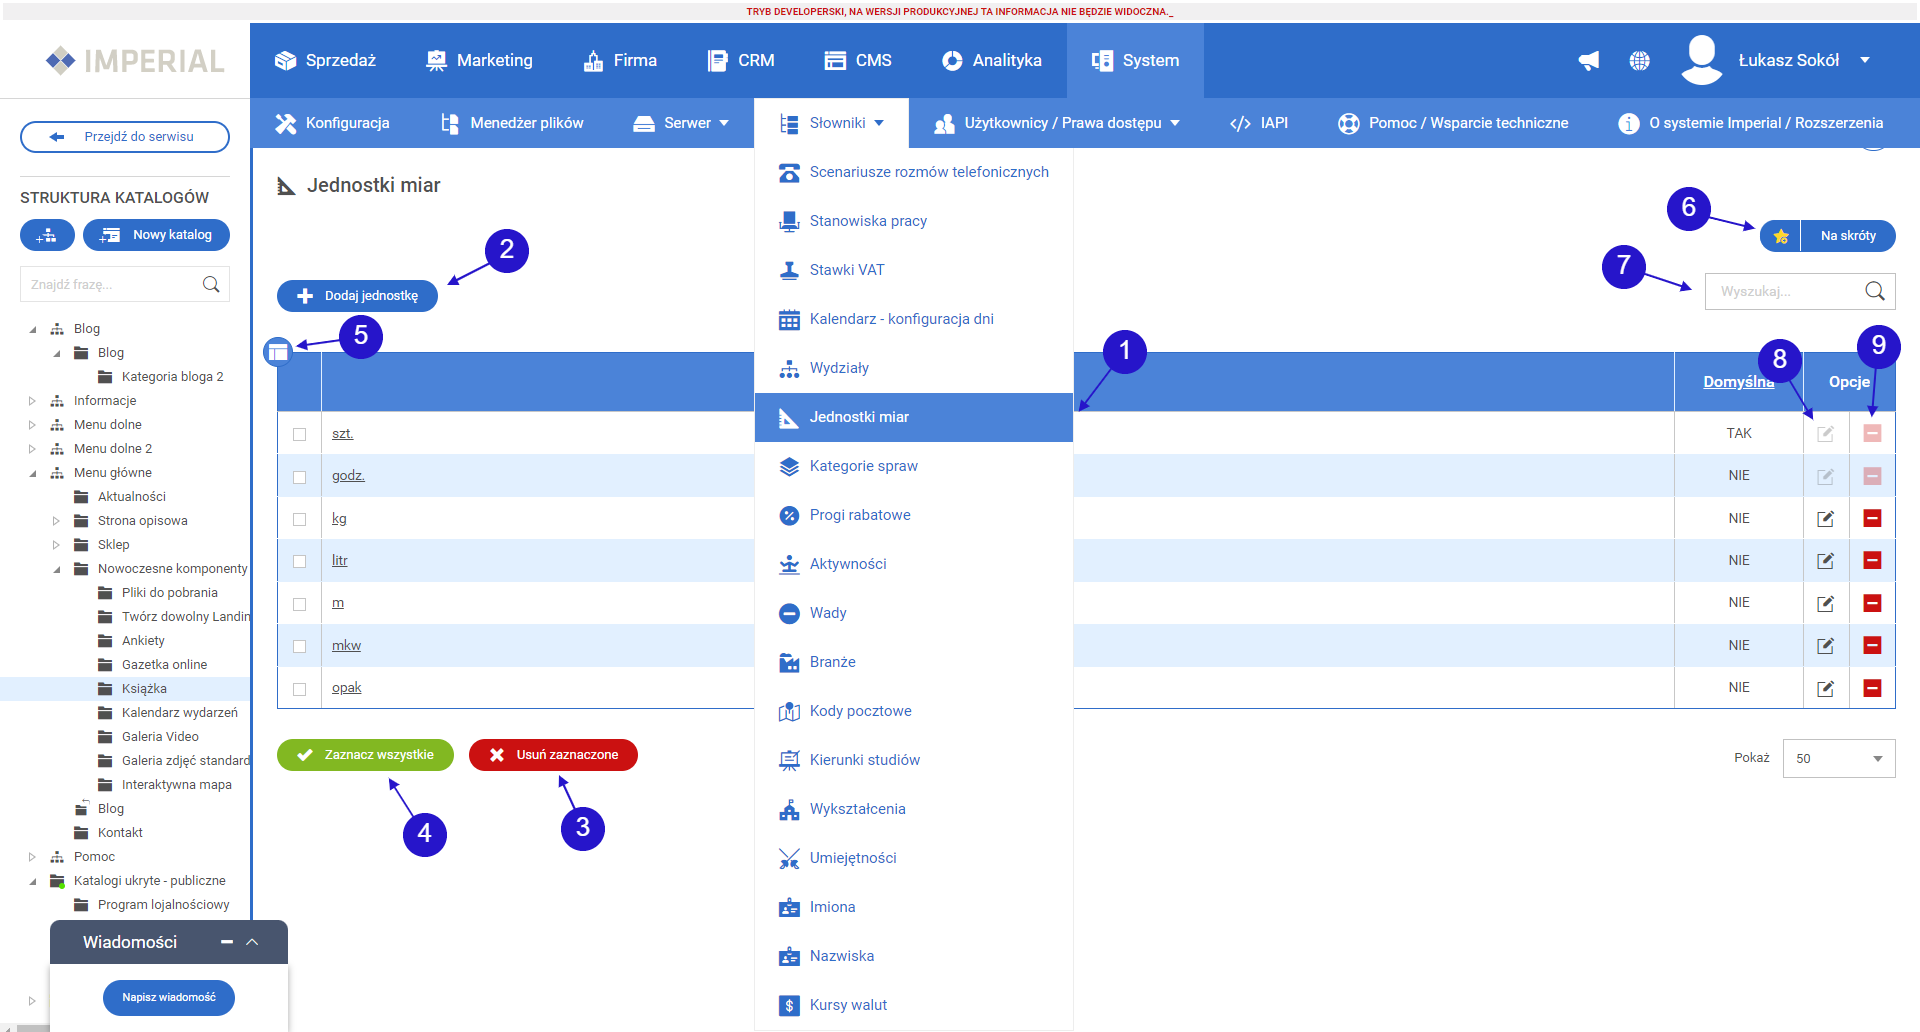Open Stawki VAT from the Słowniki menu

click(846, 270)
